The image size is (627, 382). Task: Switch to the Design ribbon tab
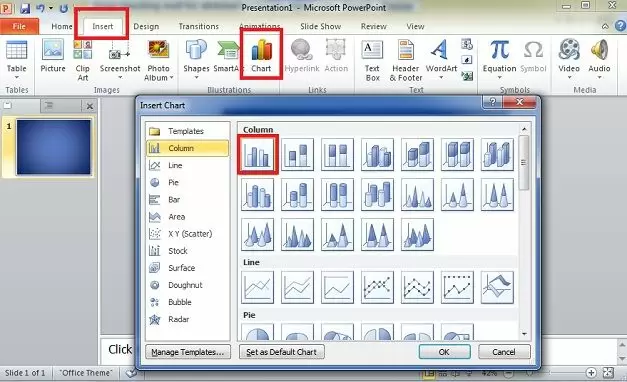146,26
